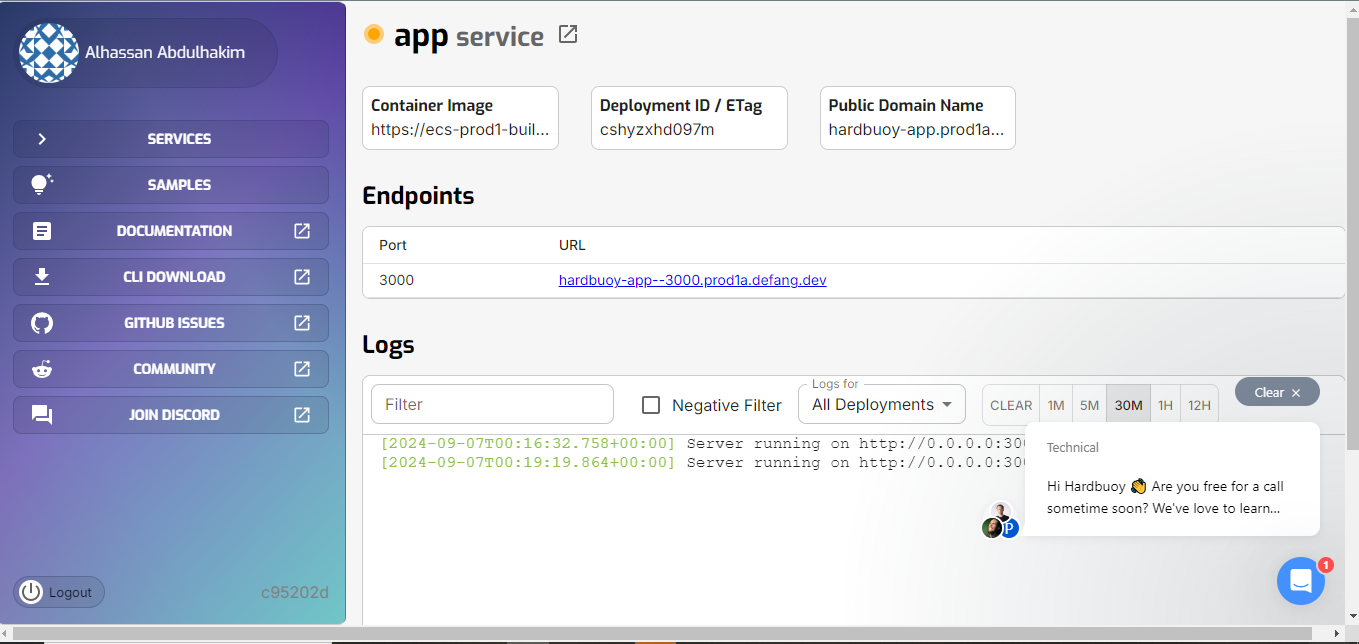Viewport: 1359px width, 644px height.
Task: Open the Documentation menu item
Action: (171, 231)
